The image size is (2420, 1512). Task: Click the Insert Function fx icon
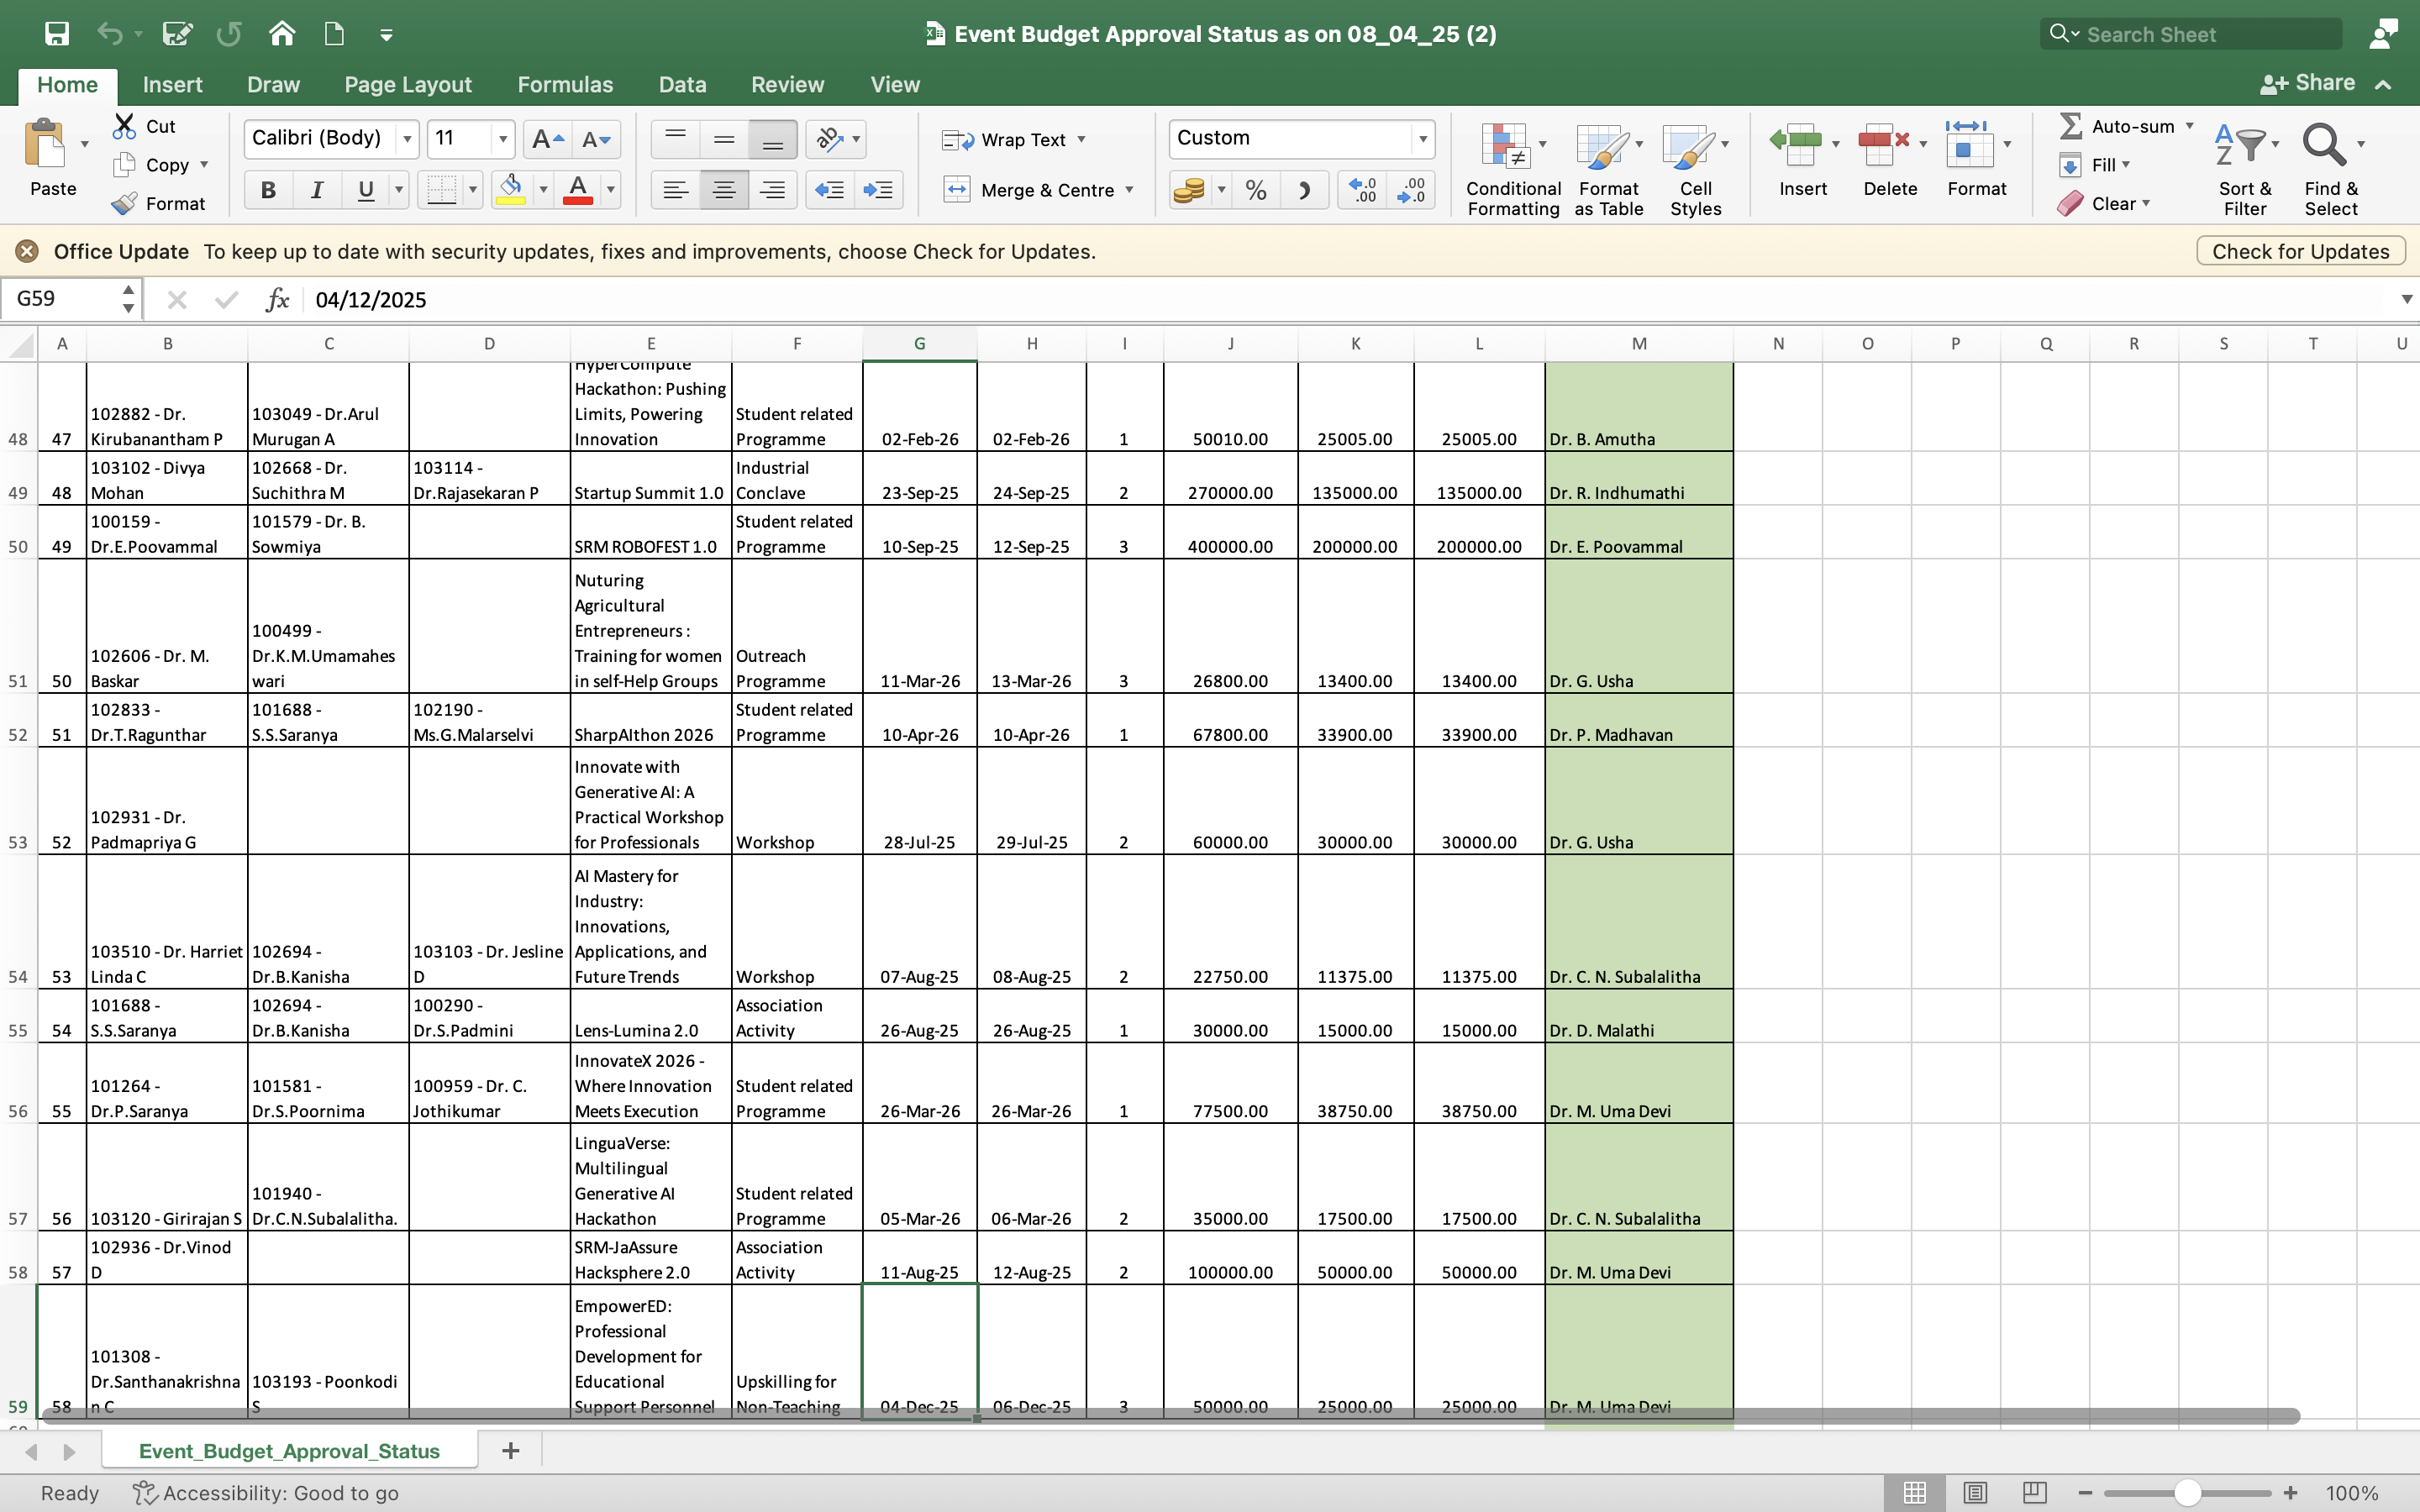coord(277,300)
